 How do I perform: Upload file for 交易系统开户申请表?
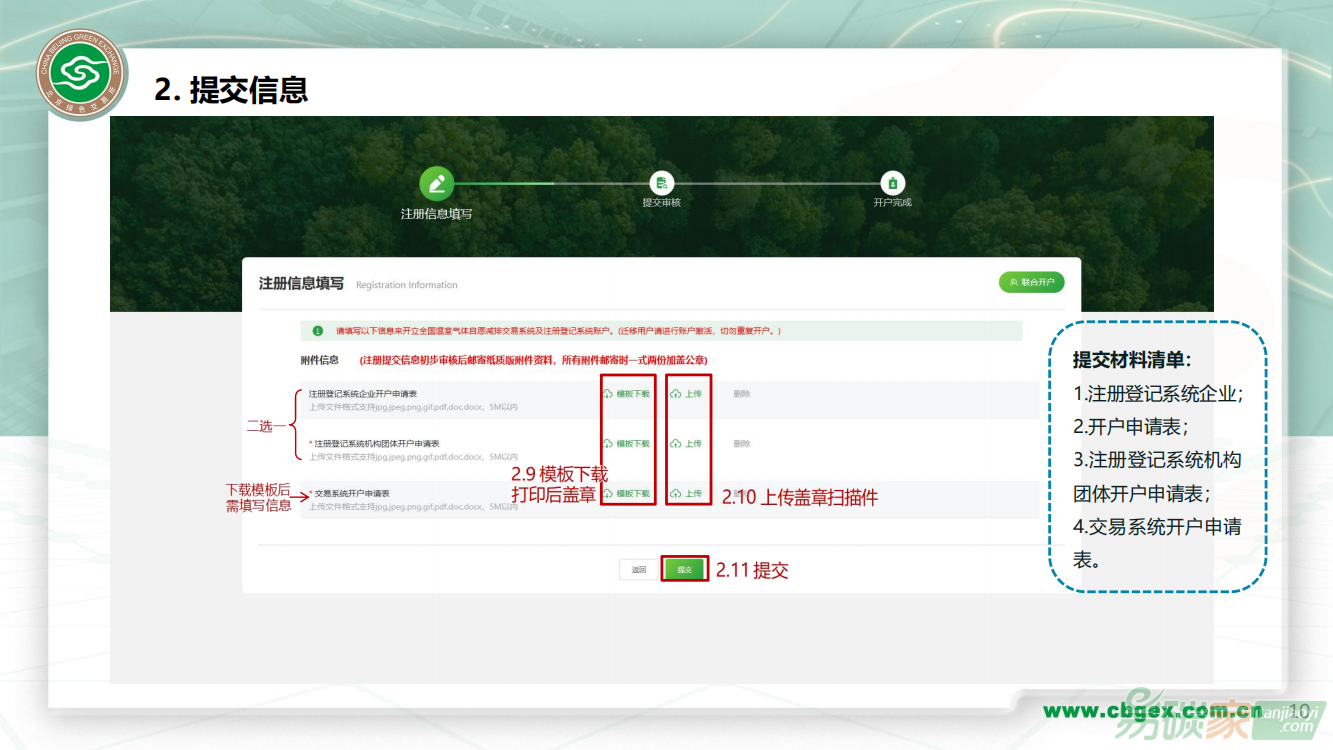(687, 494)
